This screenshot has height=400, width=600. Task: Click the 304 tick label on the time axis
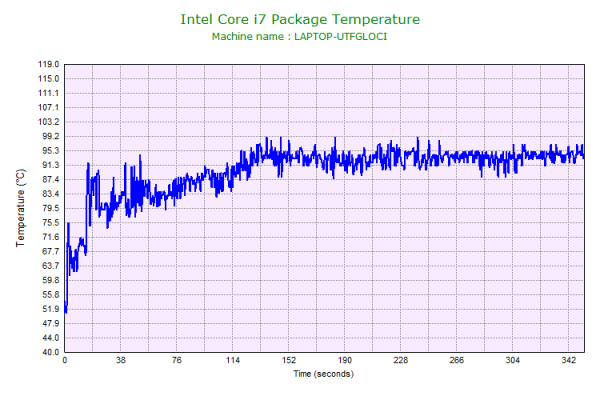point(512,360)
